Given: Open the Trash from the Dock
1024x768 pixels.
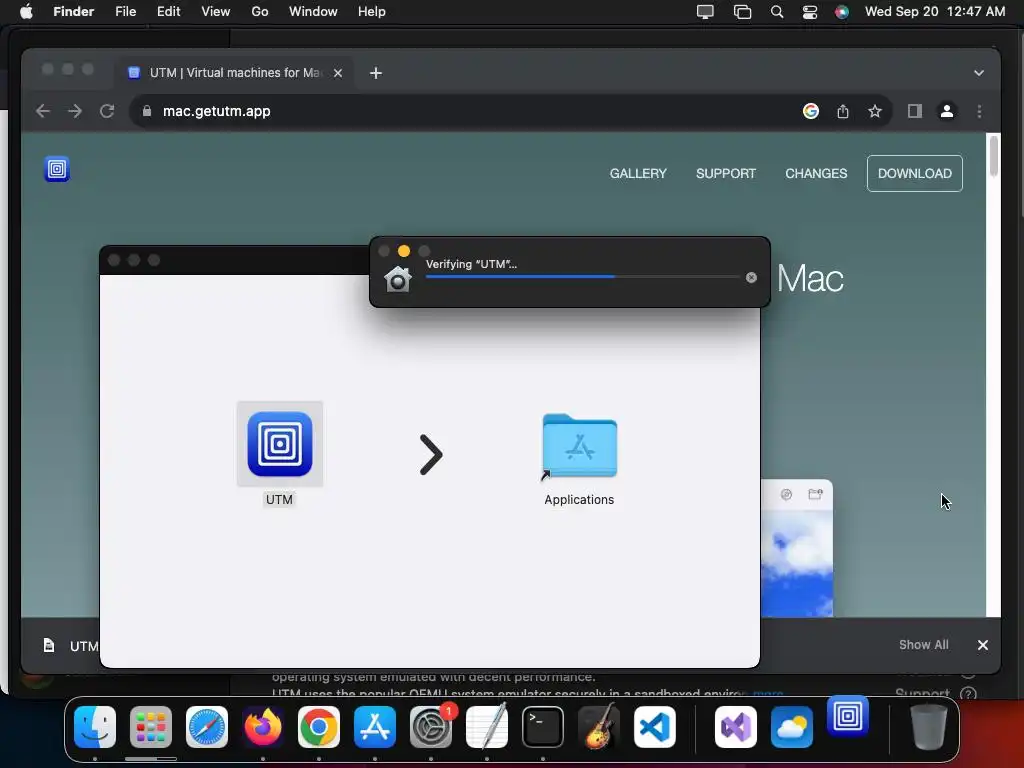Looking at the screenshot, I should pyautogui.click(x=929, y=727).
